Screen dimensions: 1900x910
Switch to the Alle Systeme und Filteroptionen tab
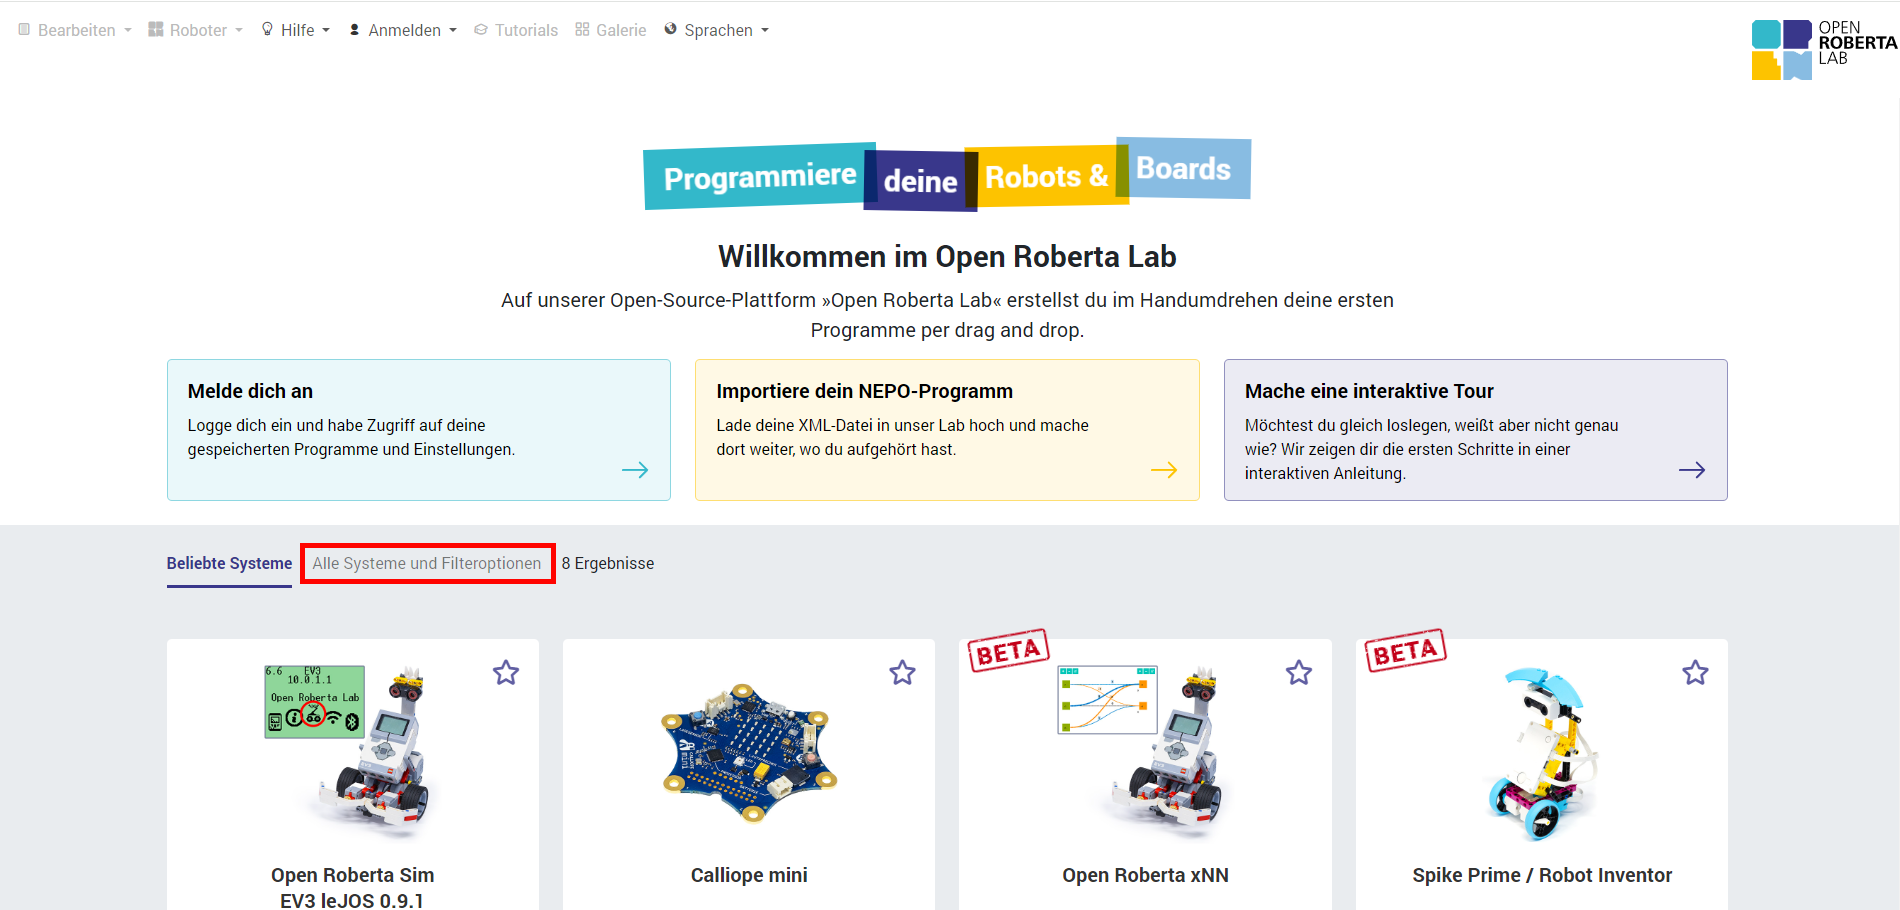point(427,563)
